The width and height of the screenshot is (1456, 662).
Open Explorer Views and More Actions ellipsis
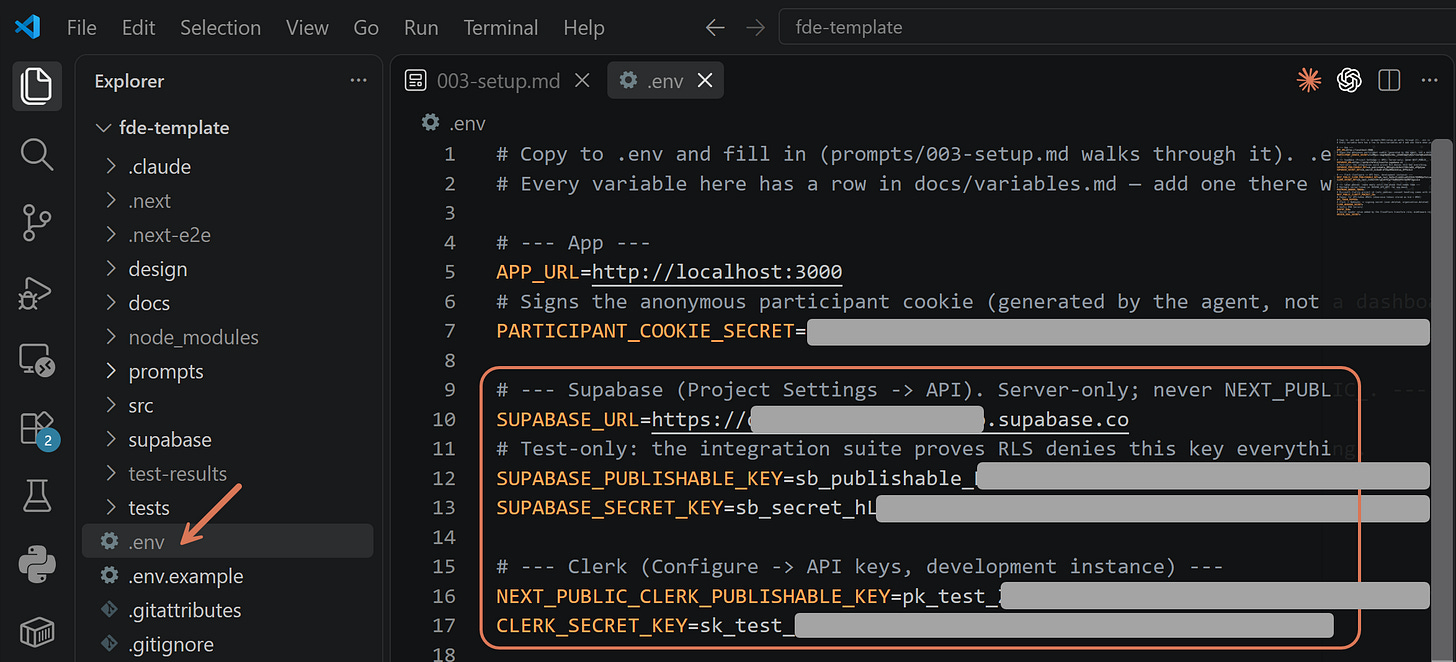[x=358, y=81]
